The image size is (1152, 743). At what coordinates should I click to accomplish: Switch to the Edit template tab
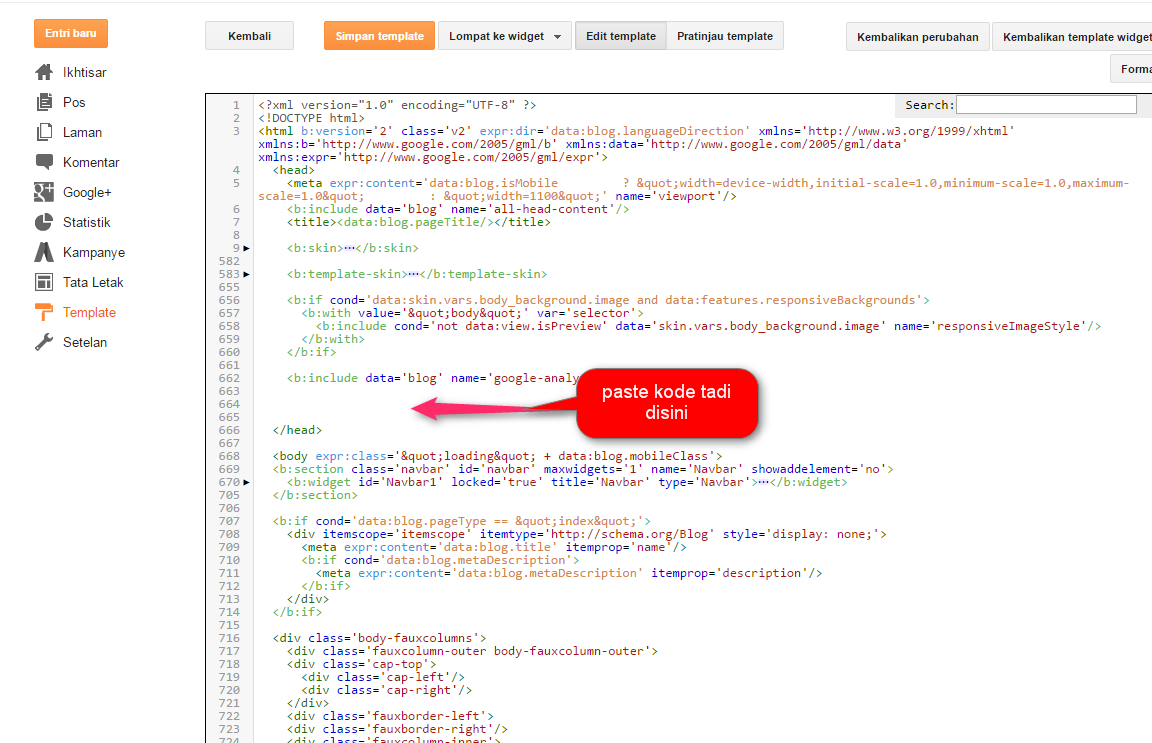621,36
